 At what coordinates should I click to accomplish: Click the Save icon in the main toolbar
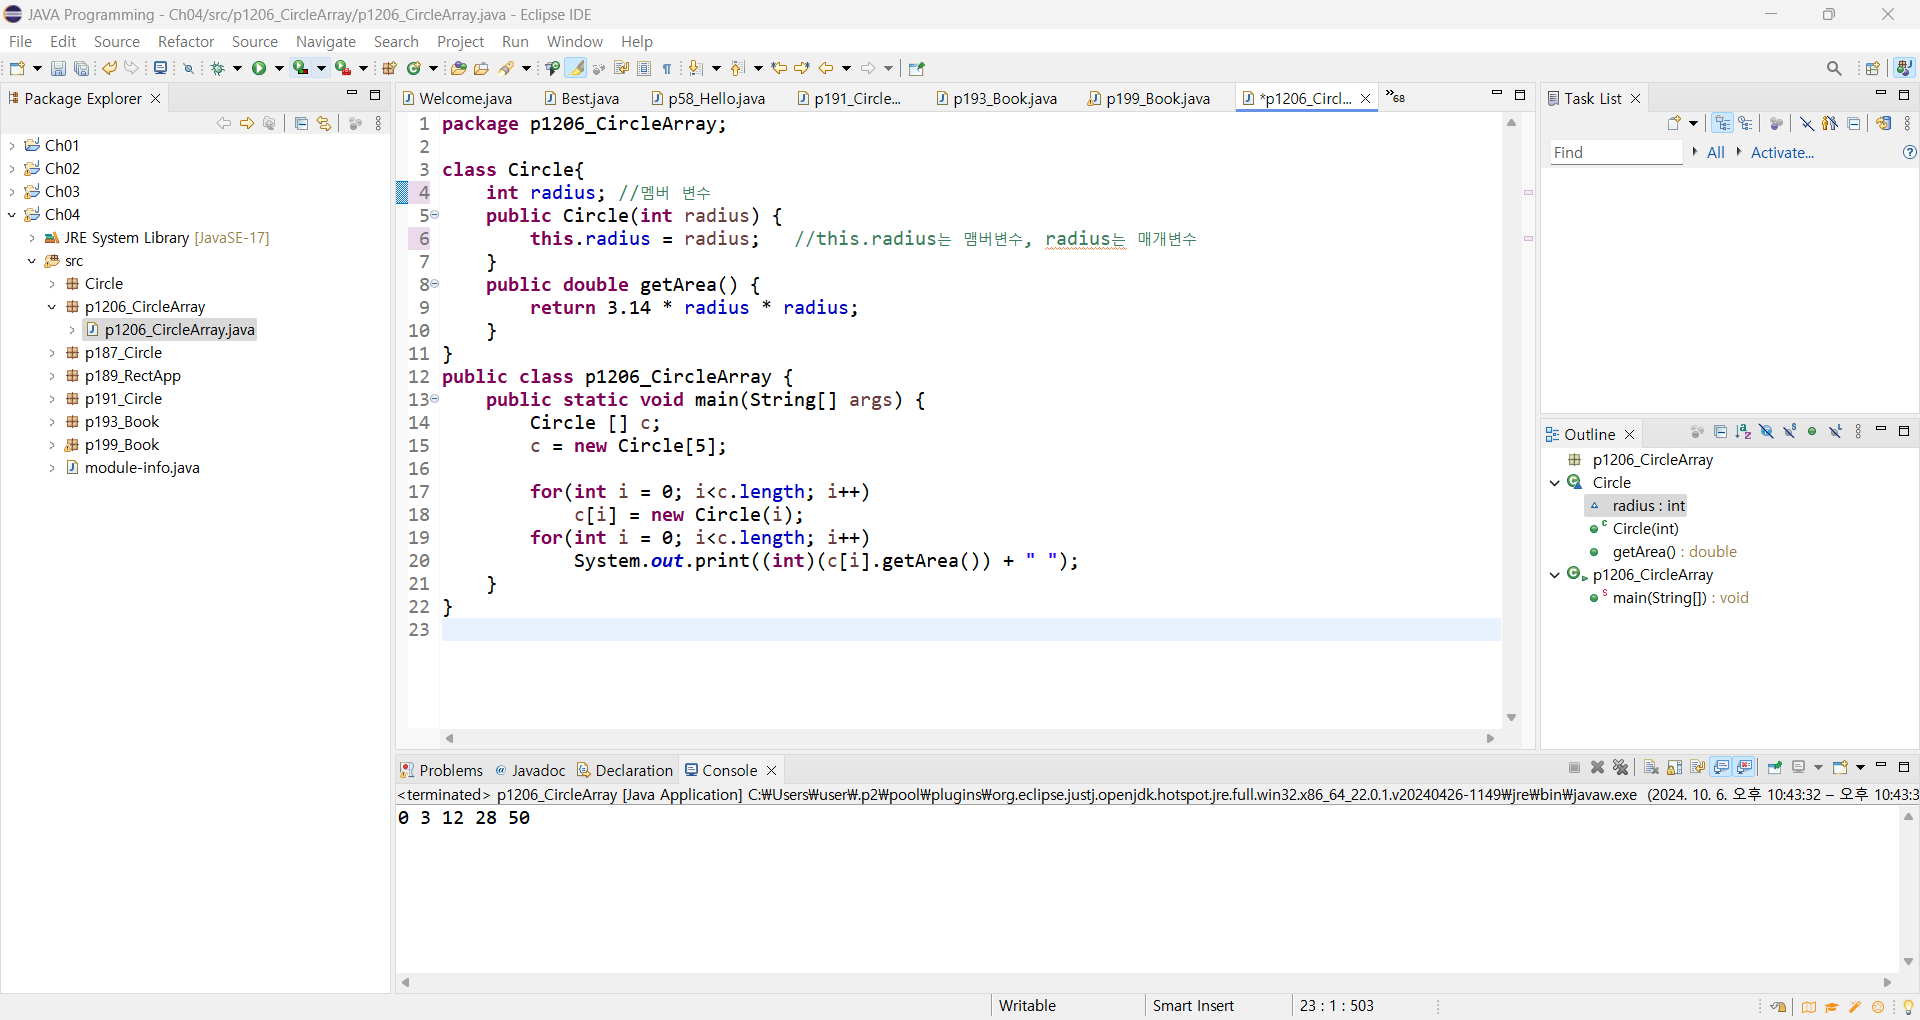pos(58,68)
